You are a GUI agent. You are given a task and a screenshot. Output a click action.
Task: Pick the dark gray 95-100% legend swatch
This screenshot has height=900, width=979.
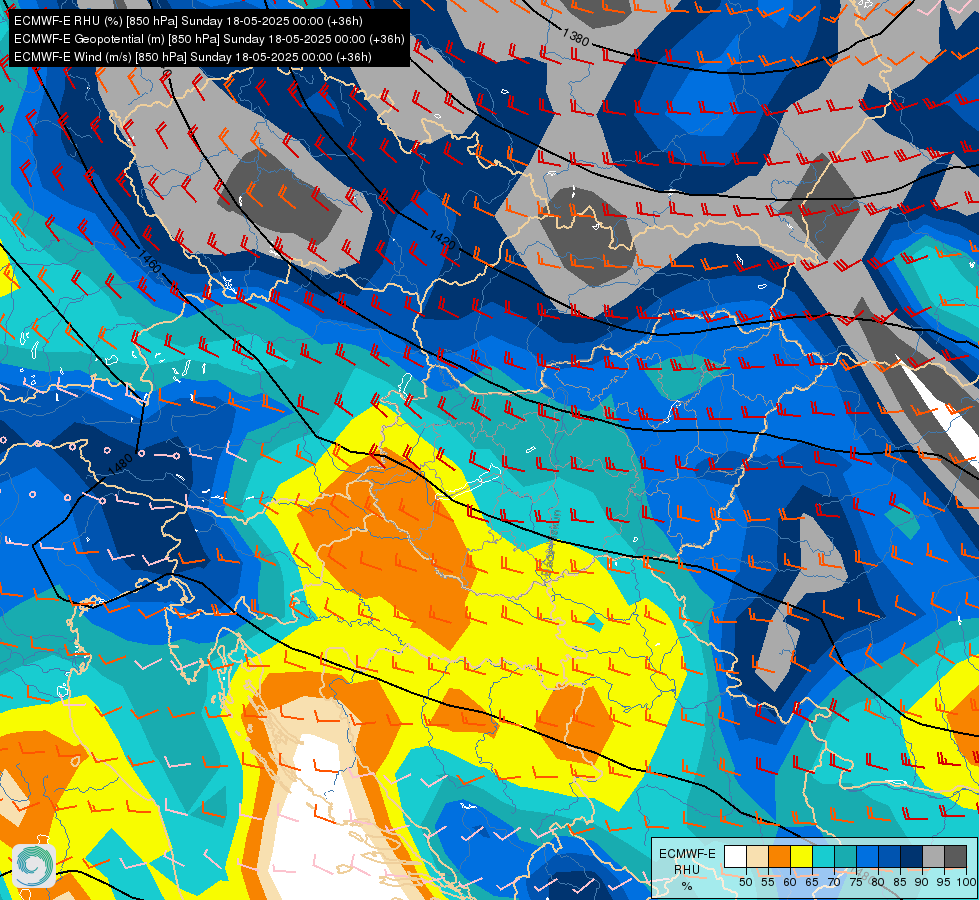[955, 856]
